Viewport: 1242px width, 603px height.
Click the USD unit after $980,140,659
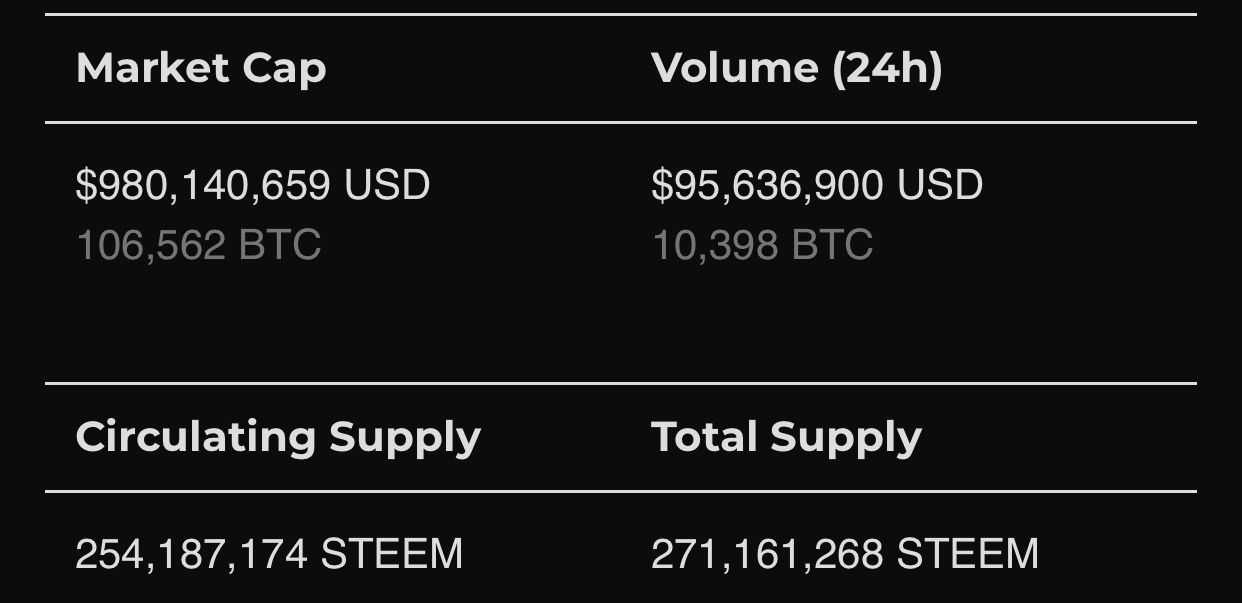click(x=387, y=185)
